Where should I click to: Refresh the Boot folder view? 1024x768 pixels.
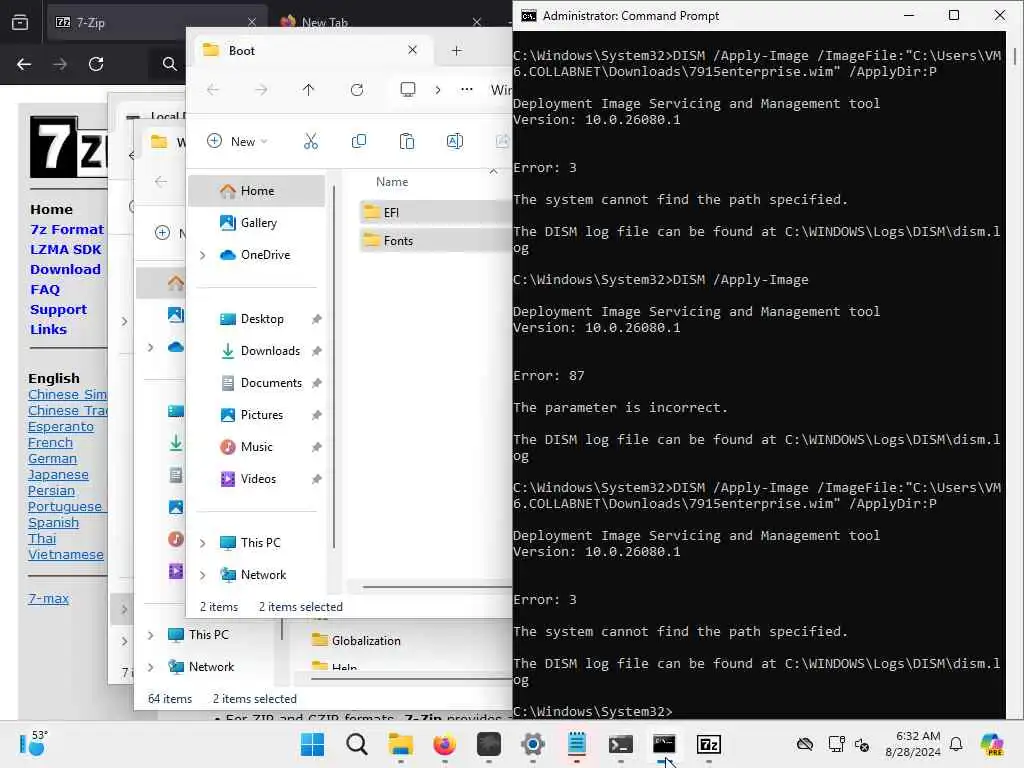pyautogui.click(x=357, y=89)
